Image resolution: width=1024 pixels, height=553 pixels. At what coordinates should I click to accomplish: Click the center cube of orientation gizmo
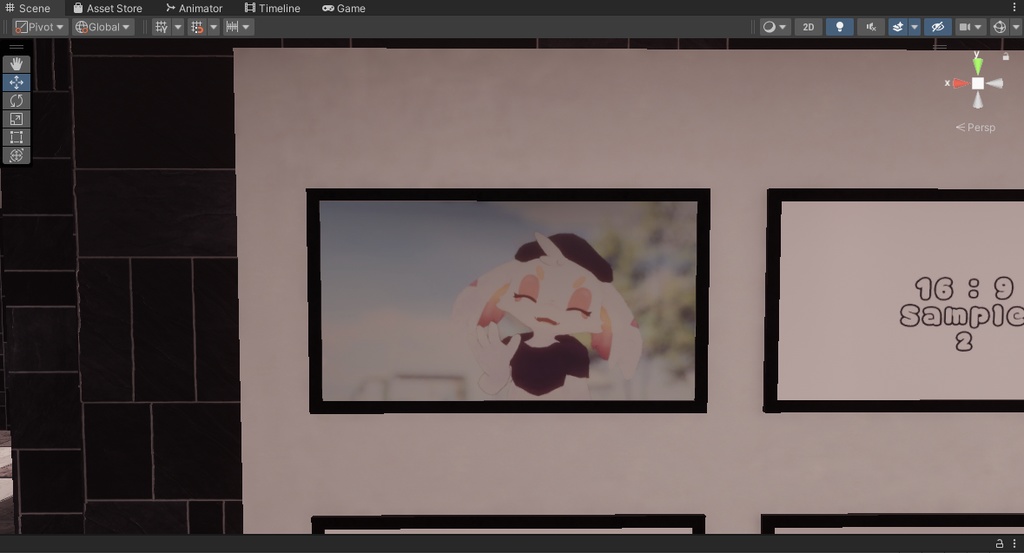[x=978, y=83]
